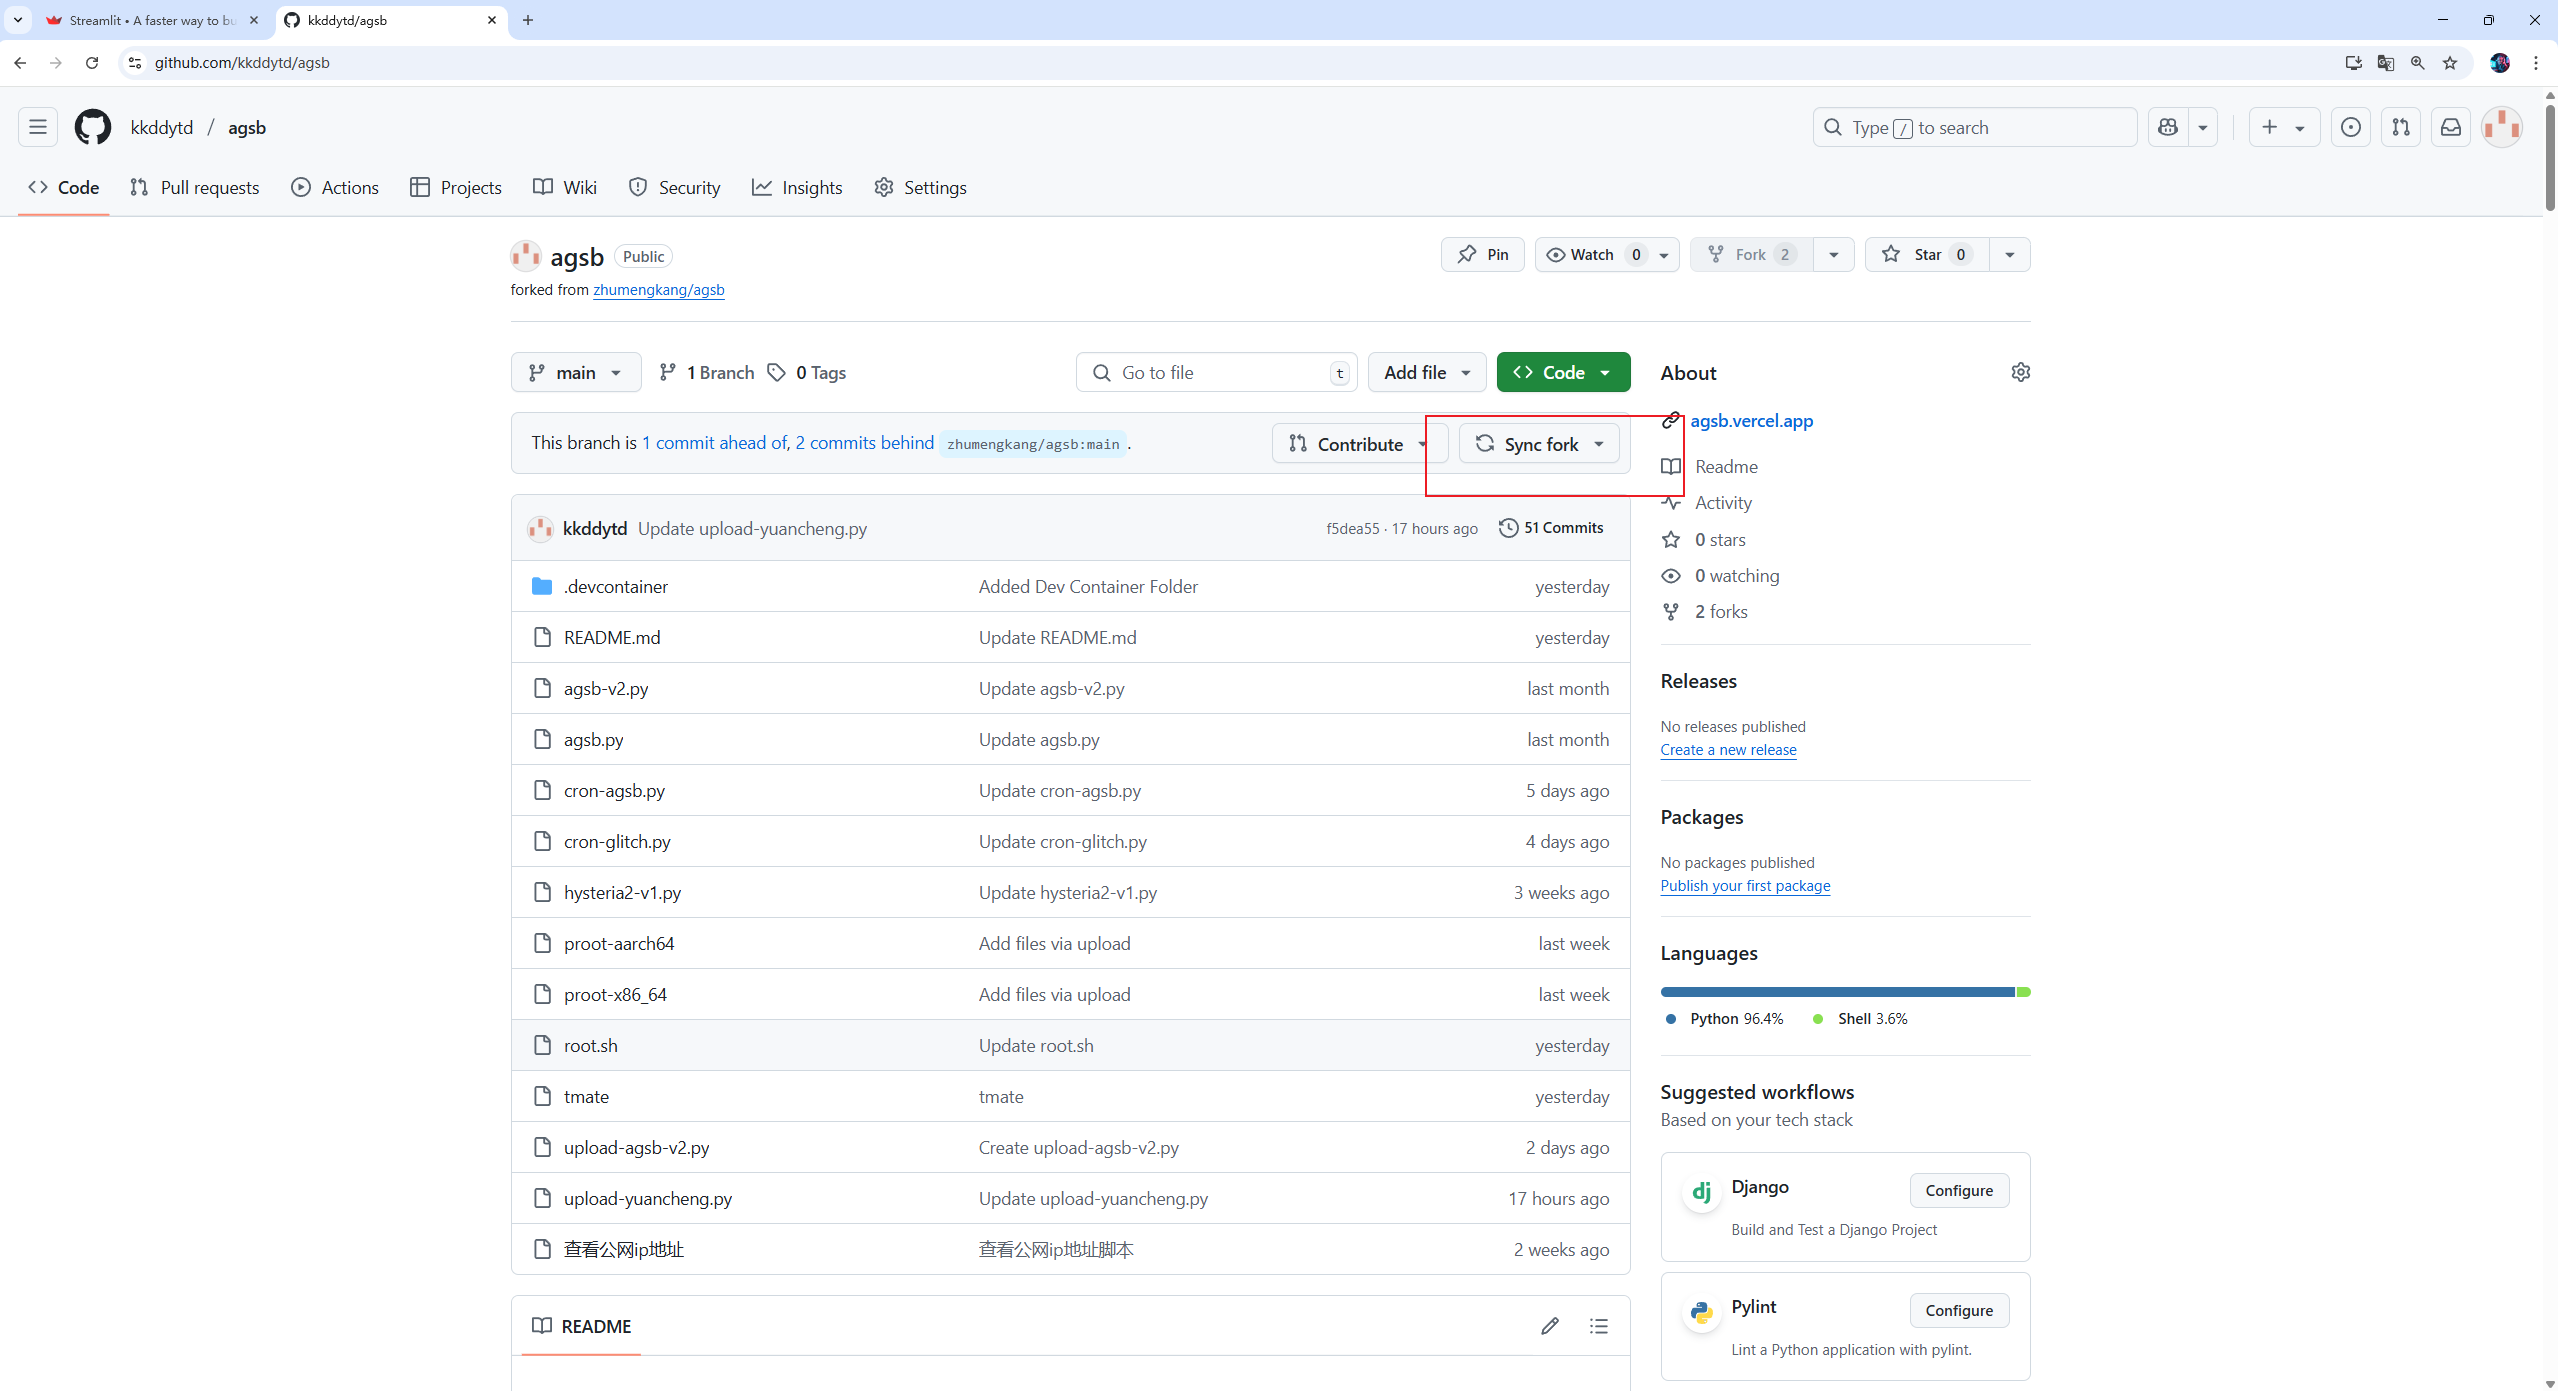Open the browser profile avatar
This screenshot has width=2558, height=1391.
[x=2500, y=63]
